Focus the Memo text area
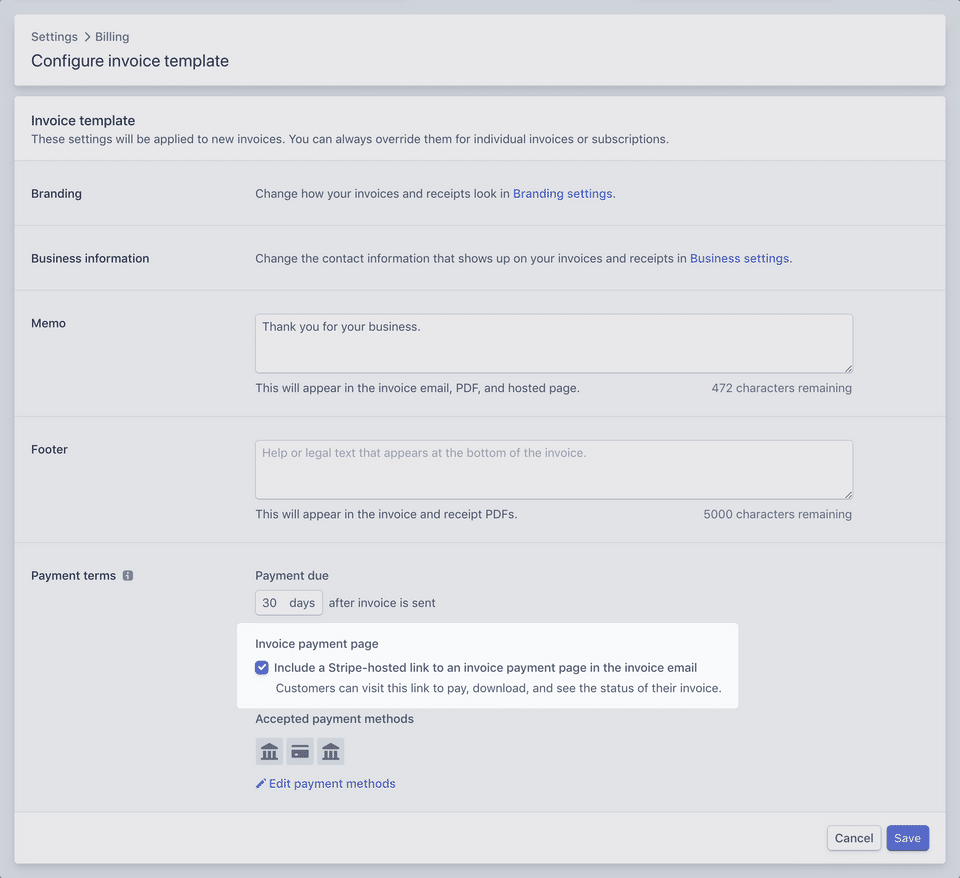The width and height of the screenshot is (960, 878). (x=554, y=344)
